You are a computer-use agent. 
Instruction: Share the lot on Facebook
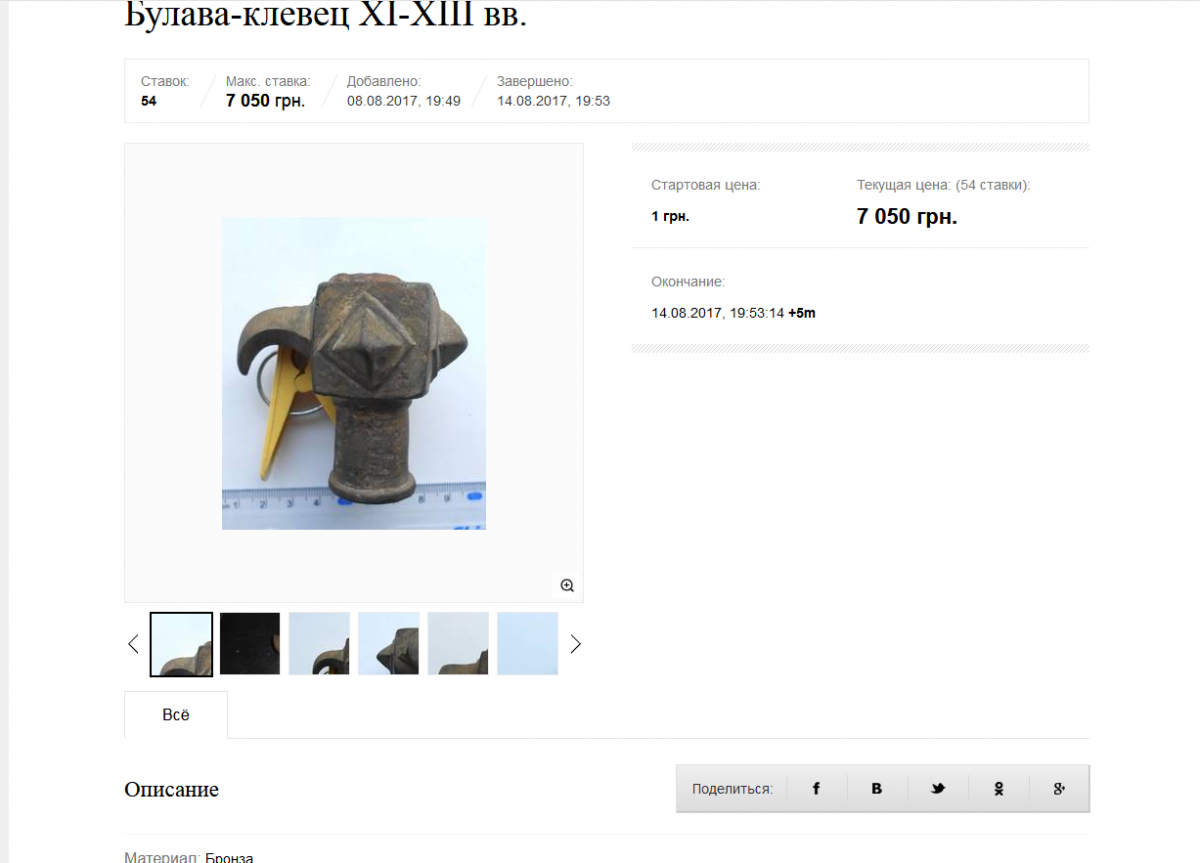(816, 788)
